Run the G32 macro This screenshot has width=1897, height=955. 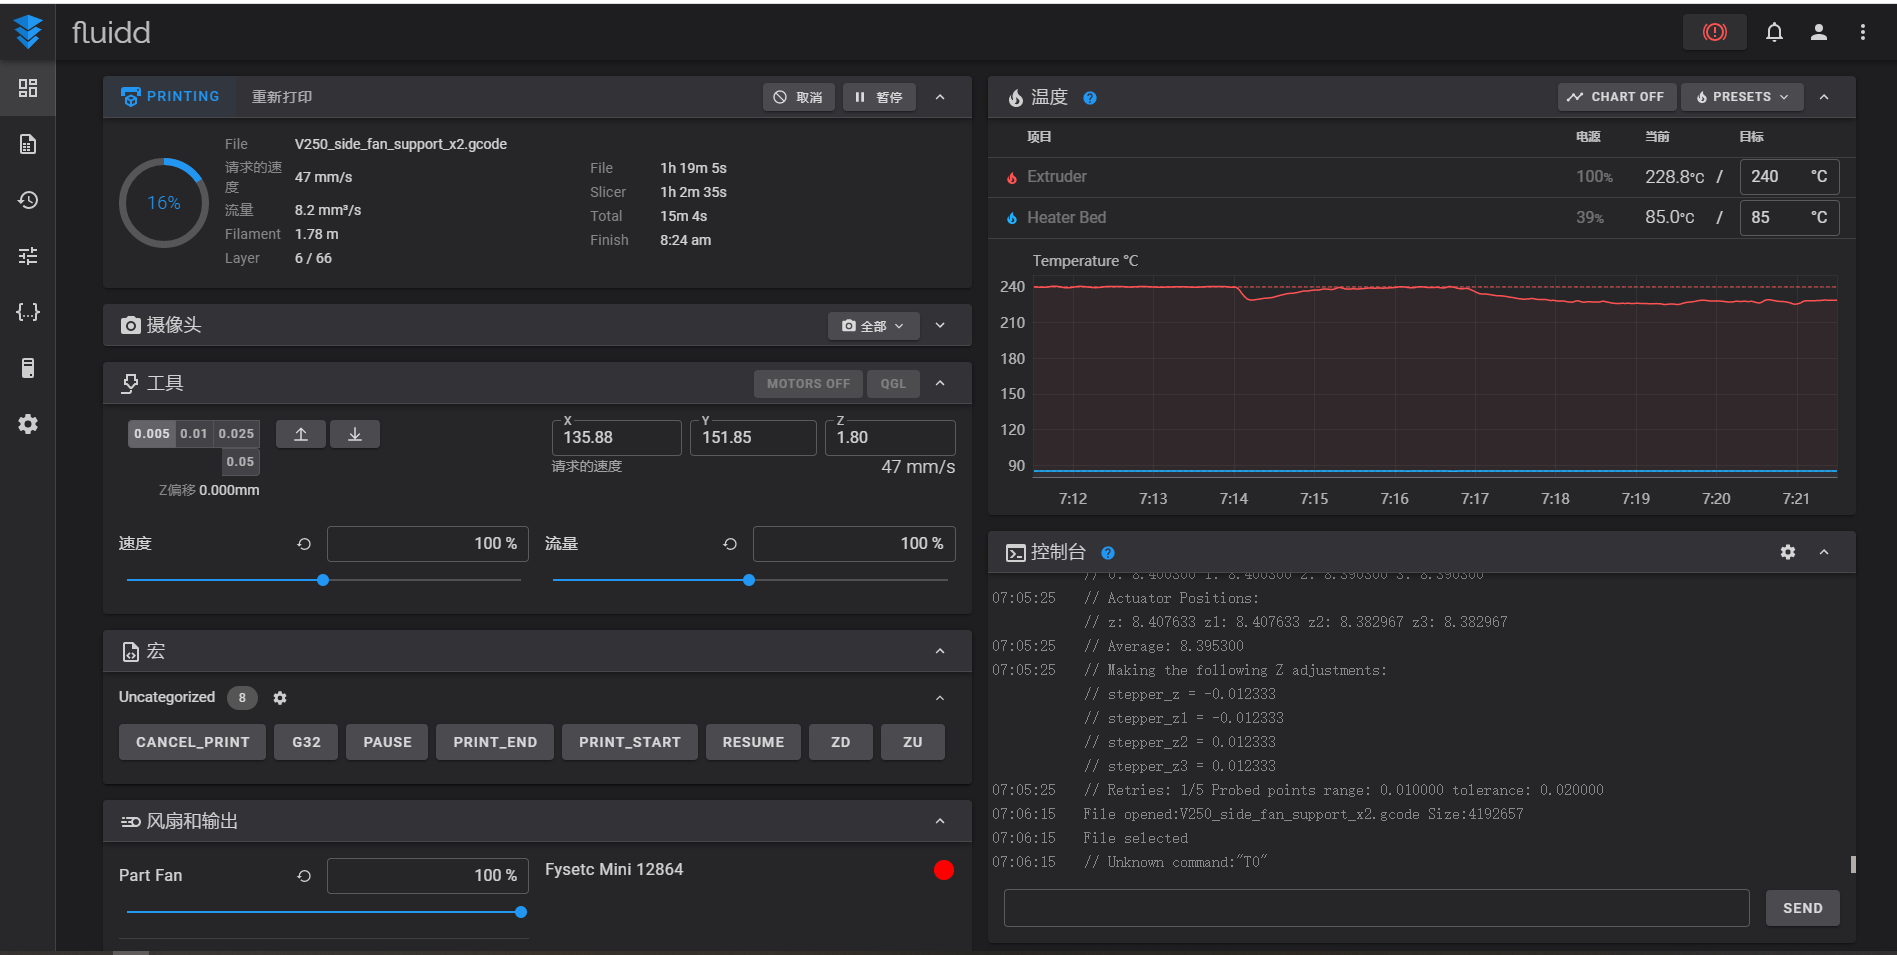click(307, 742)
